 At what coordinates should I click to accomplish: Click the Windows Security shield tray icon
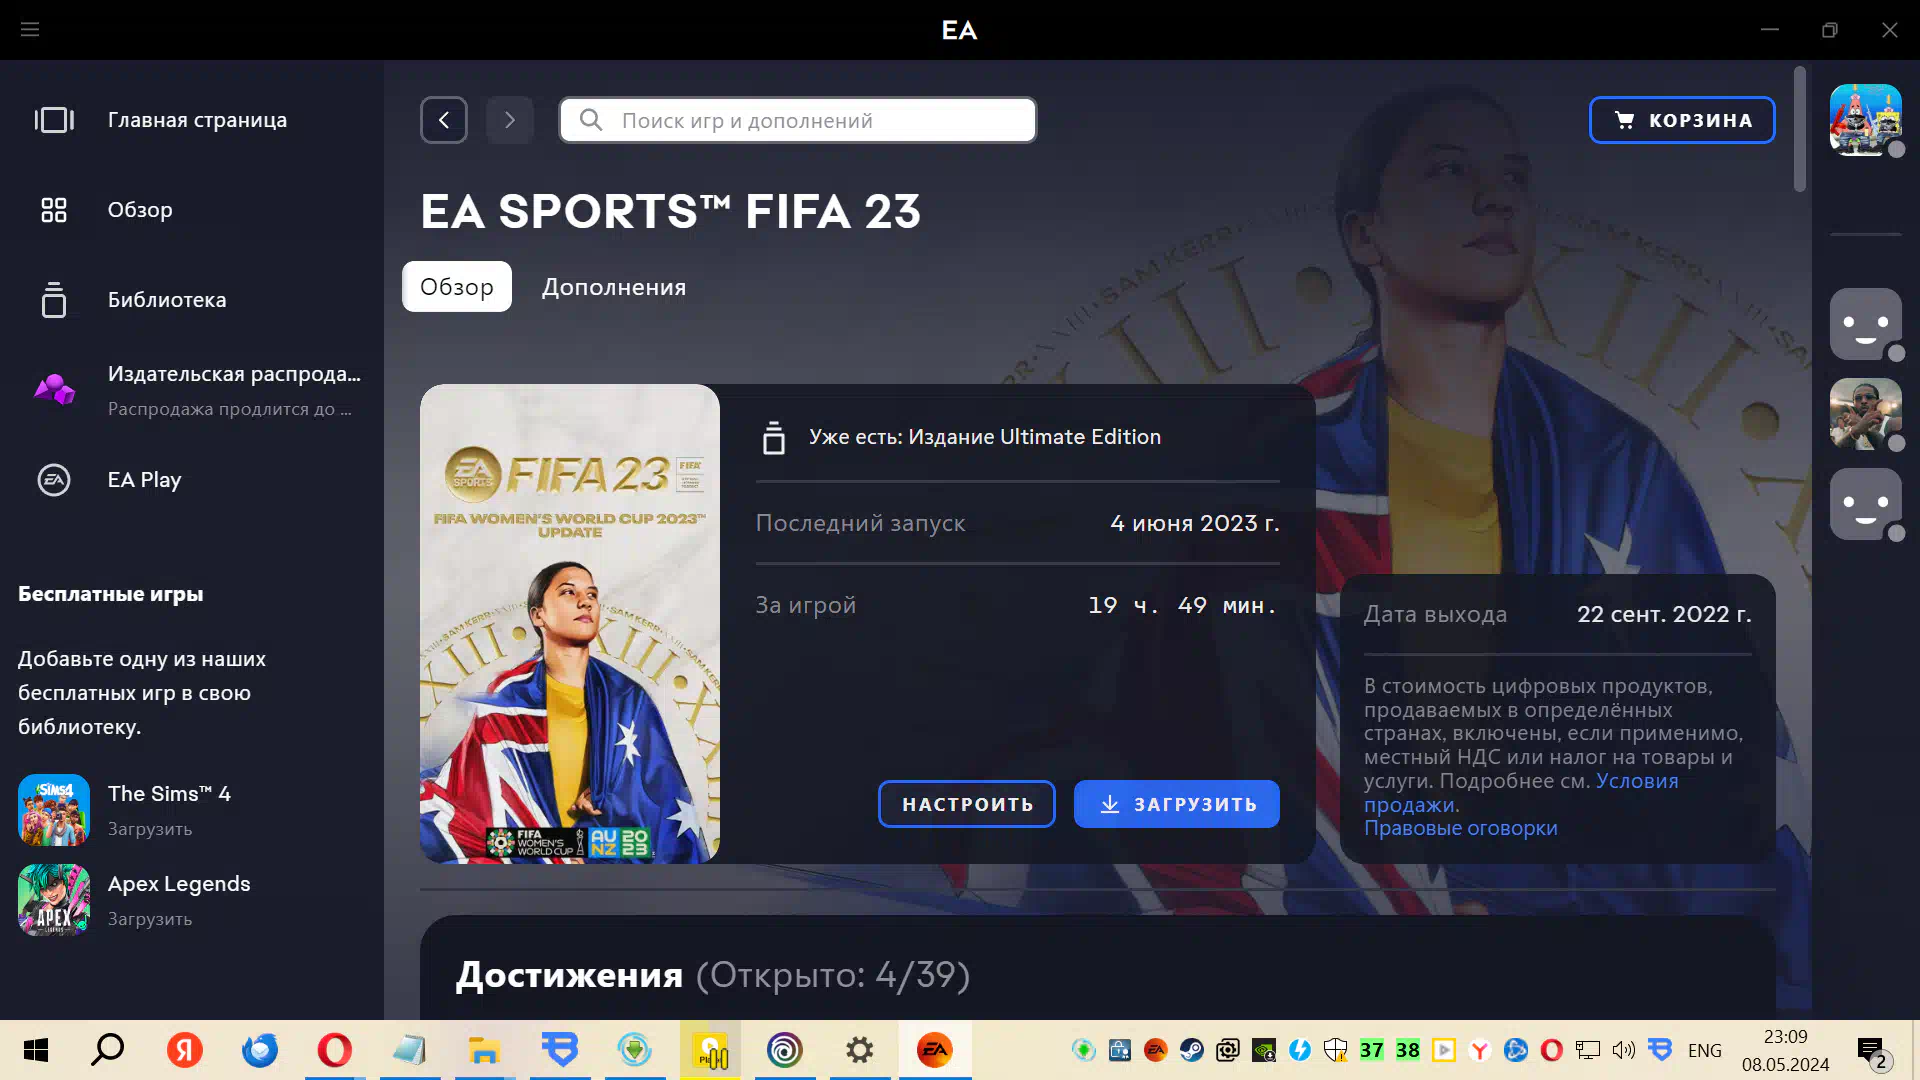[1336, 1050]
